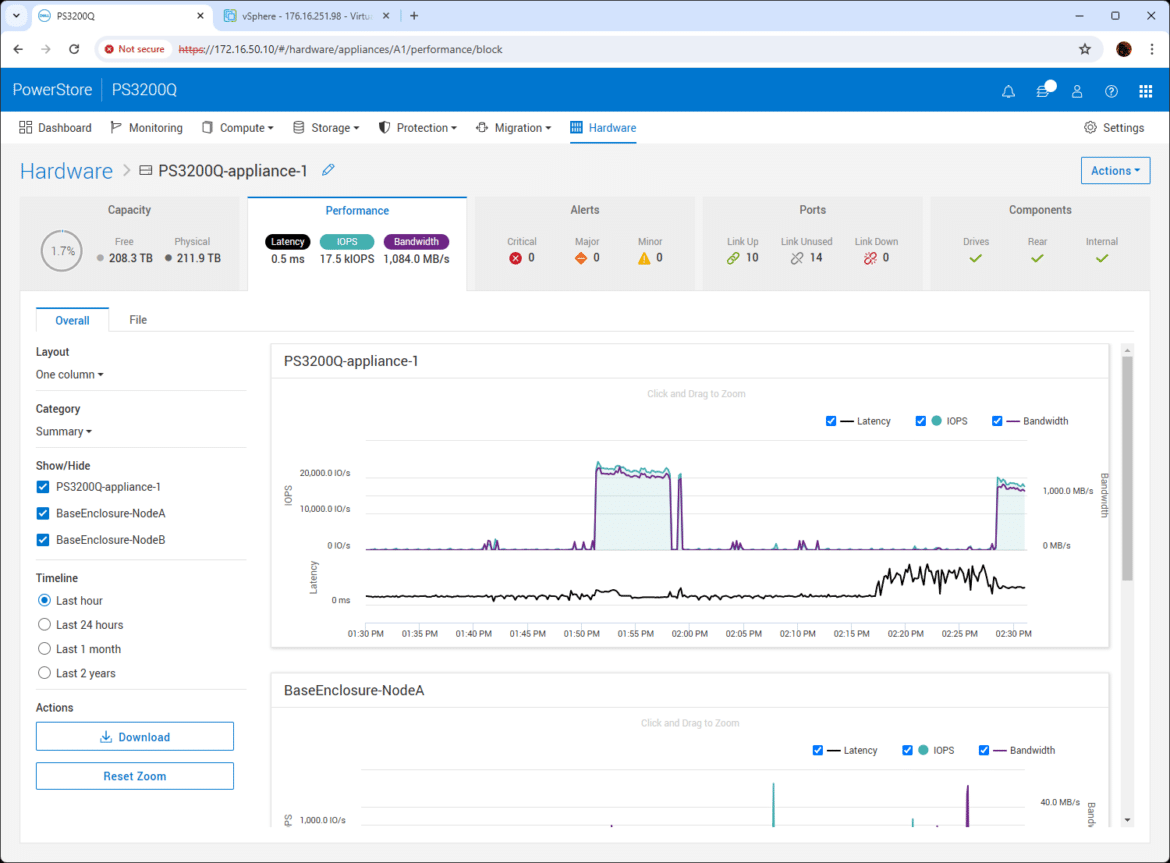1170x863 pixels.
Task: Open Chrome profile avatar
Action: coord(1124,49)
